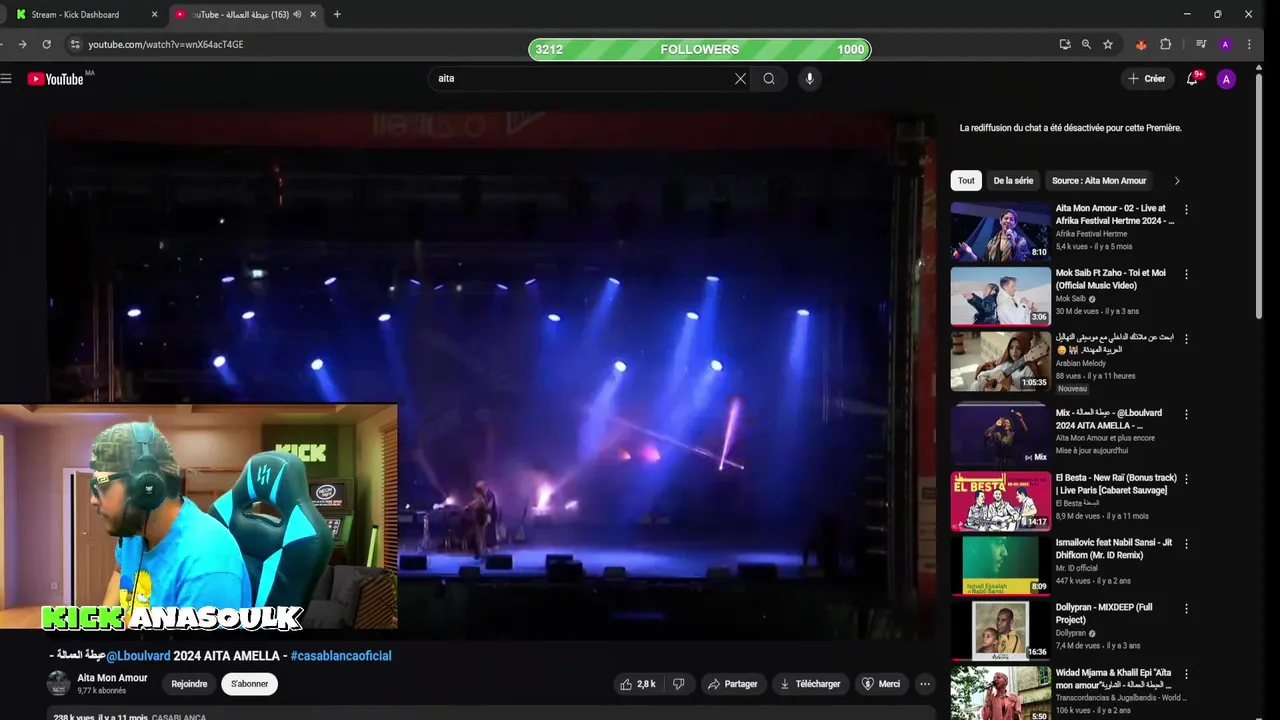Click the Partager button
Image resolution: width=1280 pixels, height=720 pixels.
click(x=732, y=684)
